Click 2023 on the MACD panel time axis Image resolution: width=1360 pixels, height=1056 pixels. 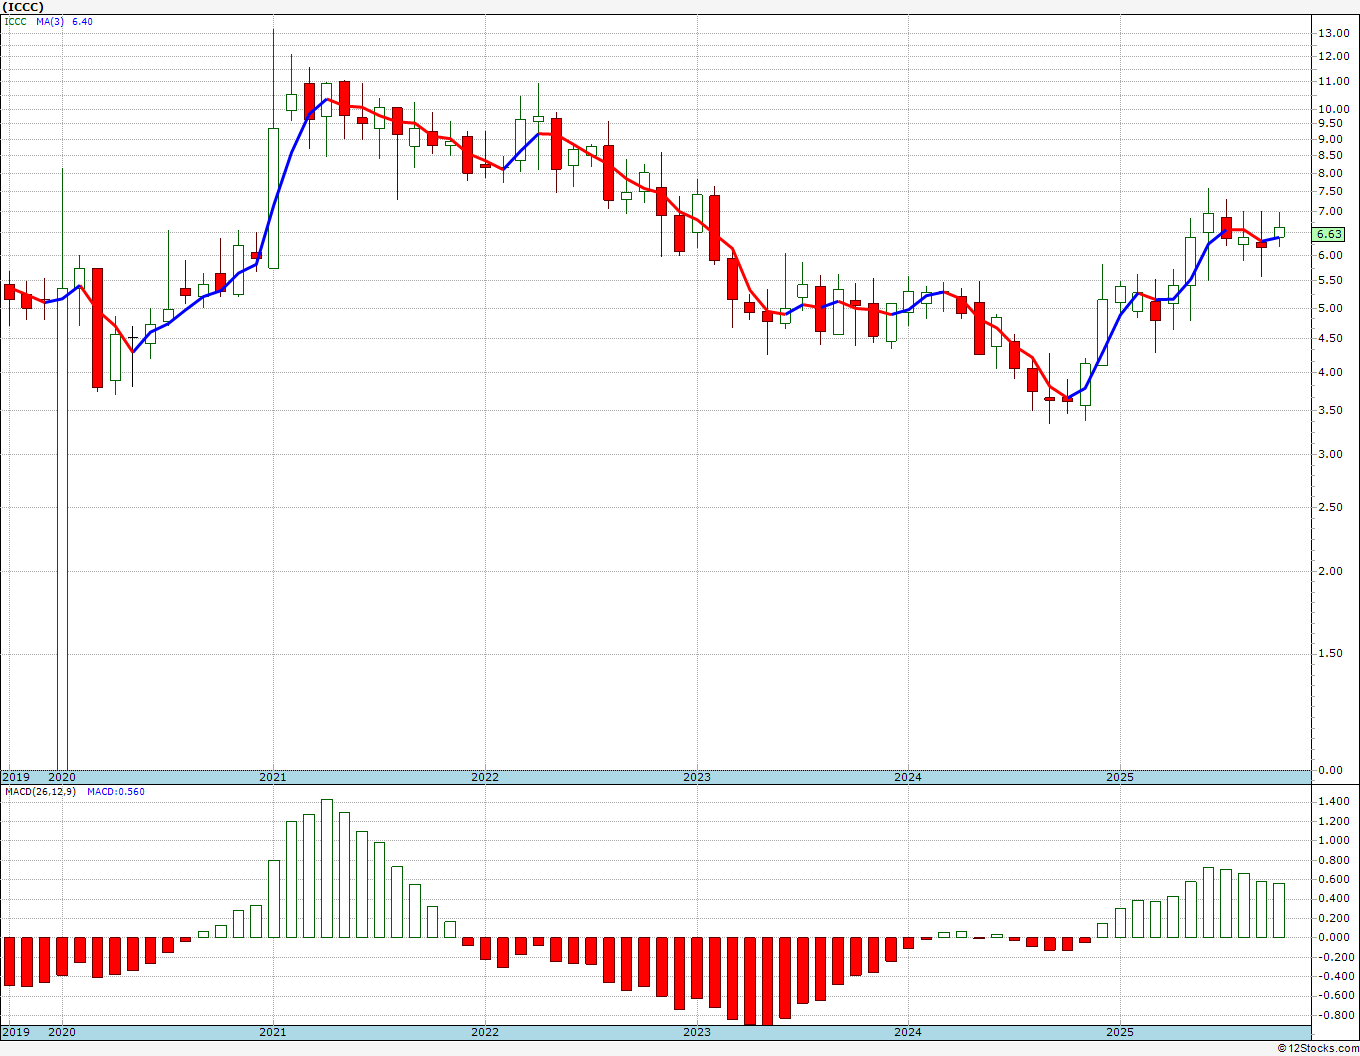[697, 1032]
